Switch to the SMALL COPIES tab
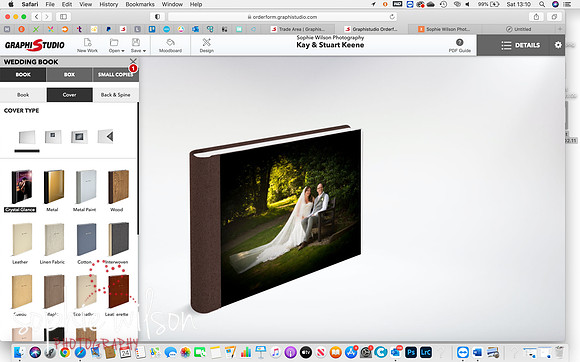Viewport: 580px width, 362px height. 115,75
